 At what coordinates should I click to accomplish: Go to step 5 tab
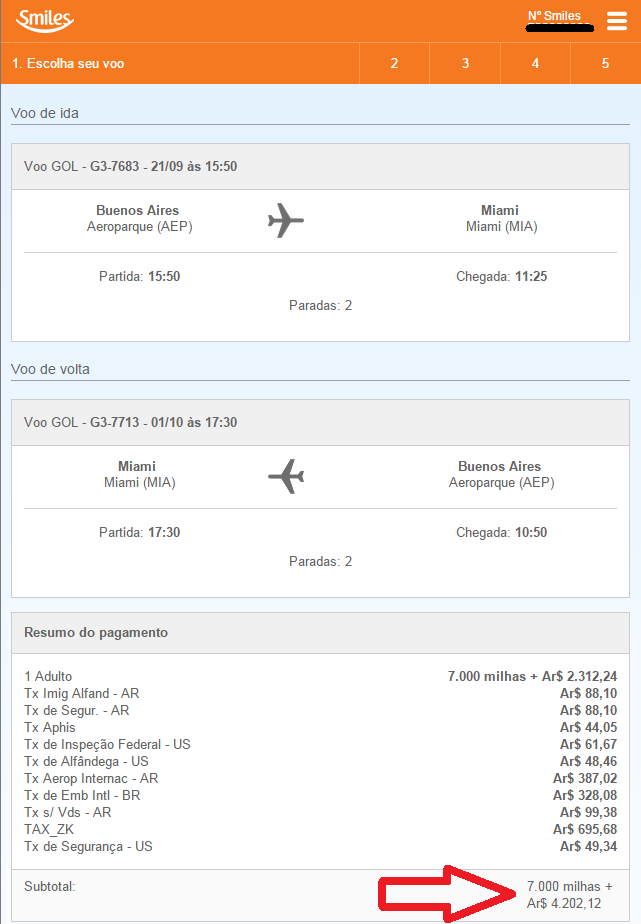pos(605,63)
